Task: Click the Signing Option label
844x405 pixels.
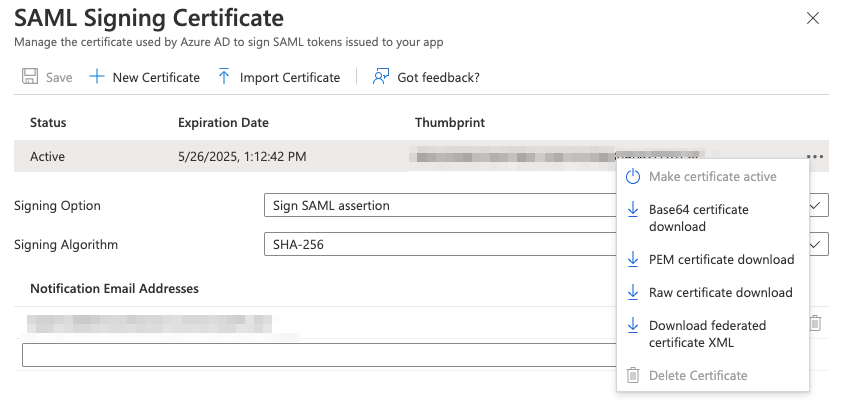Action: click(x=57, y=206)
